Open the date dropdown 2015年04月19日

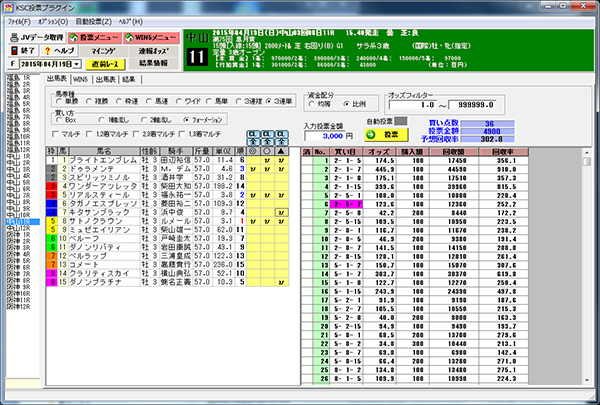tap(77, 64)
